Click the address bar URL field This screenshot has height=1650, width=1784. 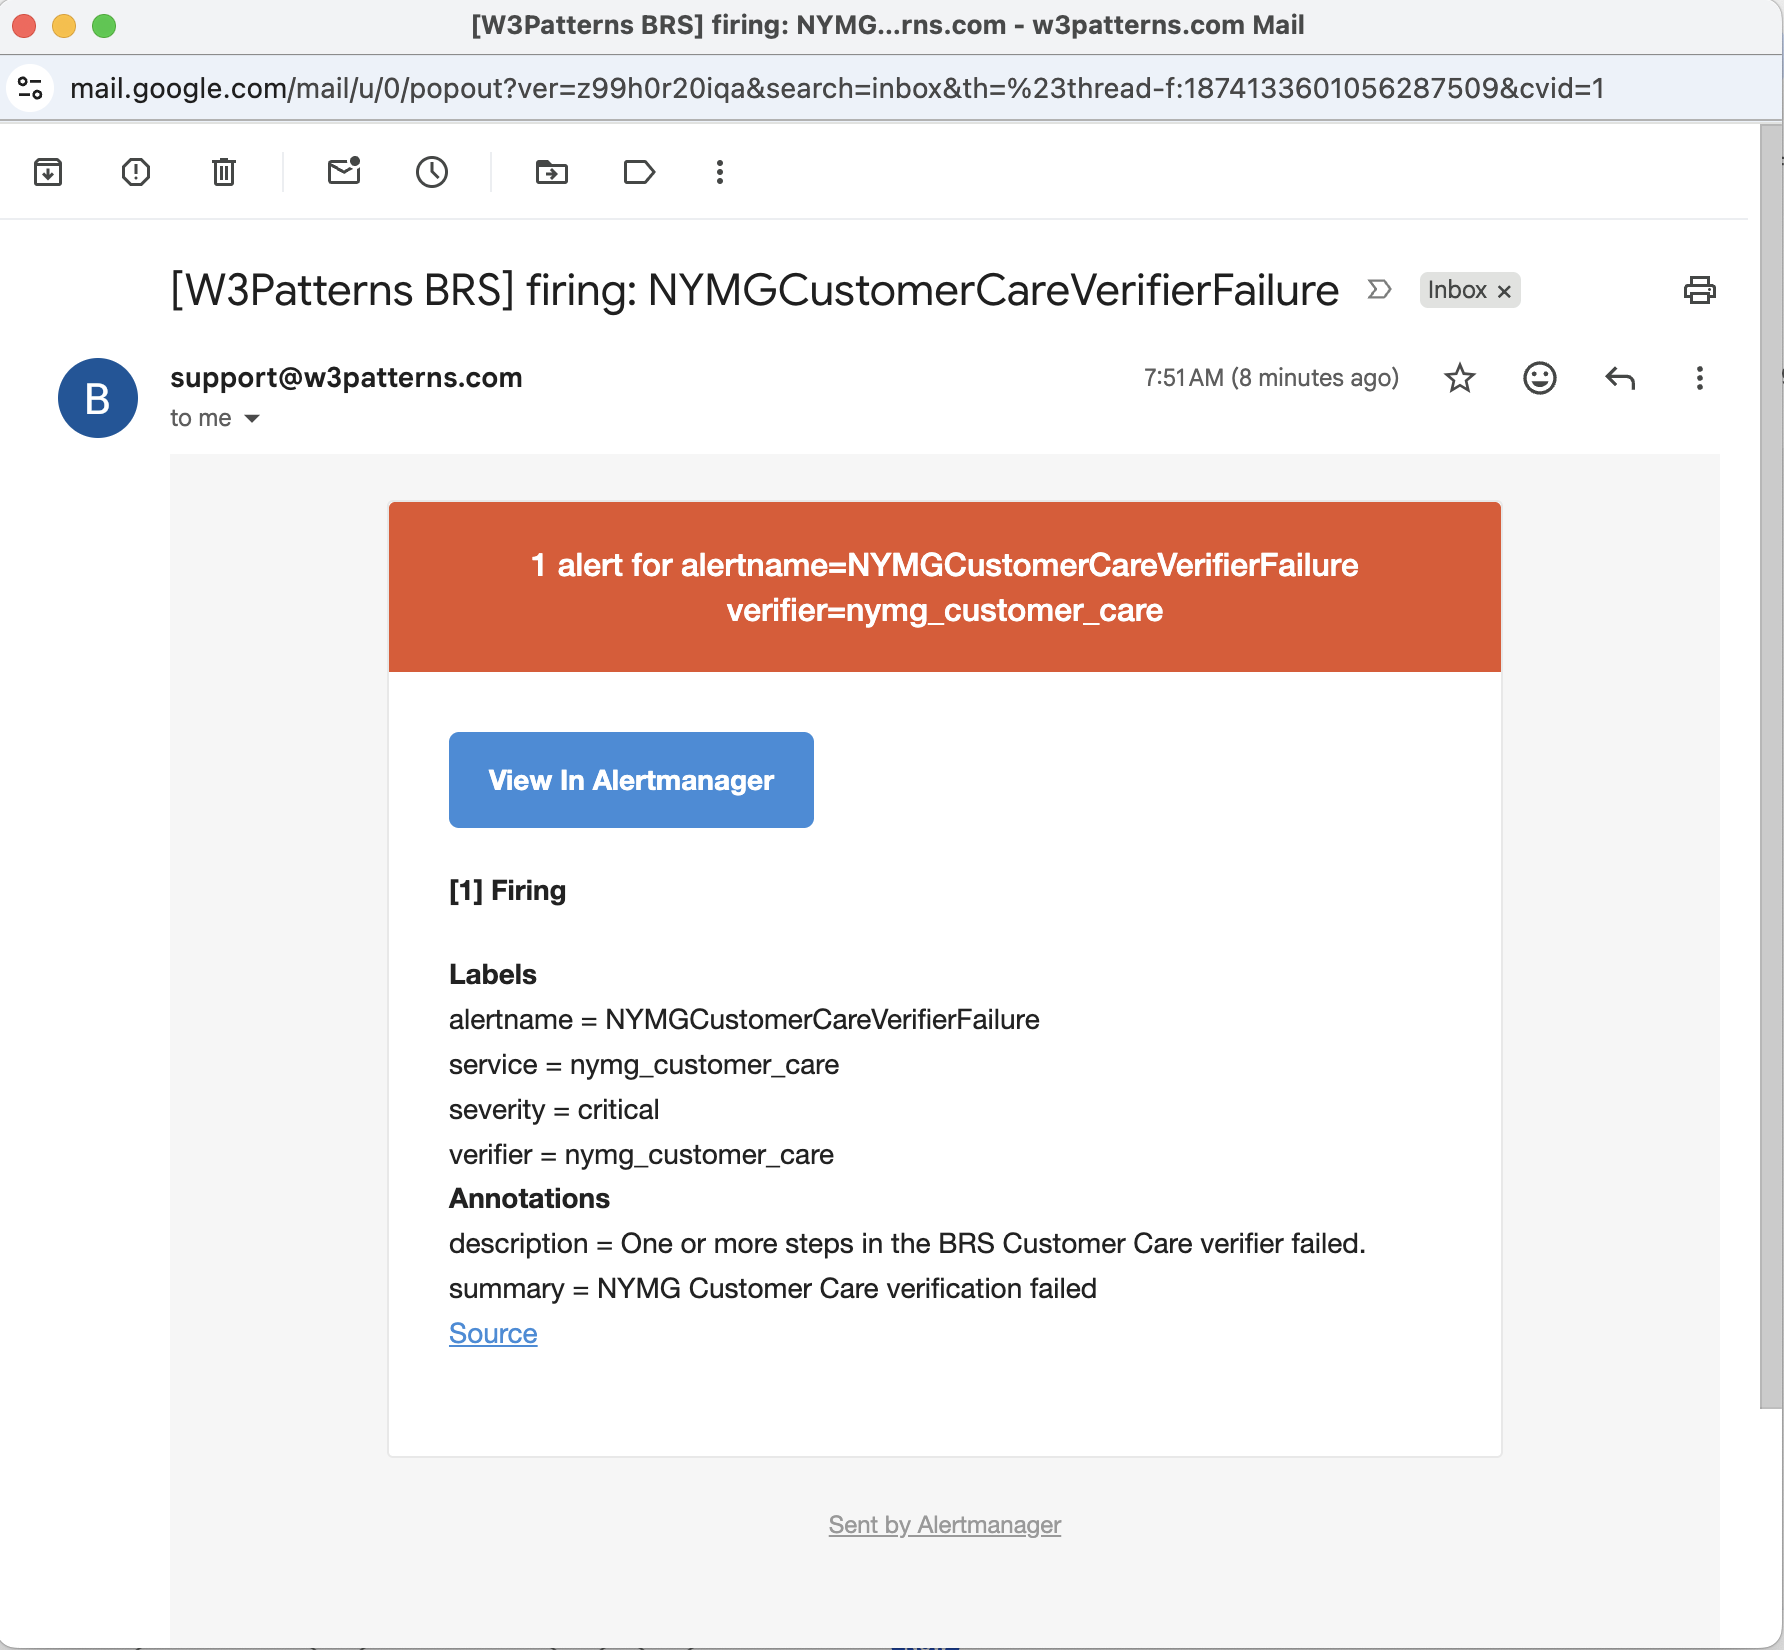click(837, 88)
